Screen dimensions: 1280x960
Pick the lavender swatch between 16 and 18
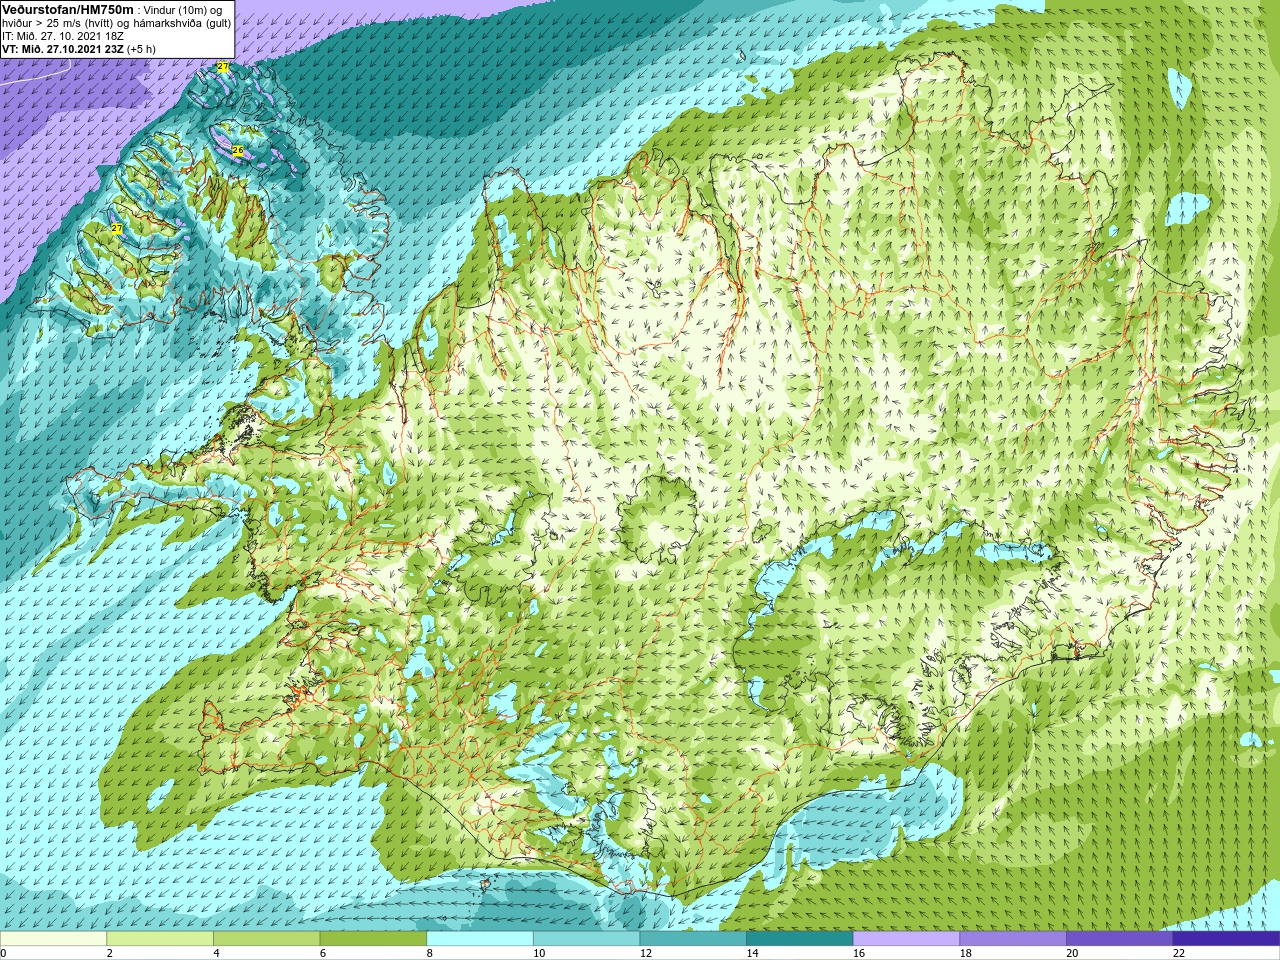906,939
